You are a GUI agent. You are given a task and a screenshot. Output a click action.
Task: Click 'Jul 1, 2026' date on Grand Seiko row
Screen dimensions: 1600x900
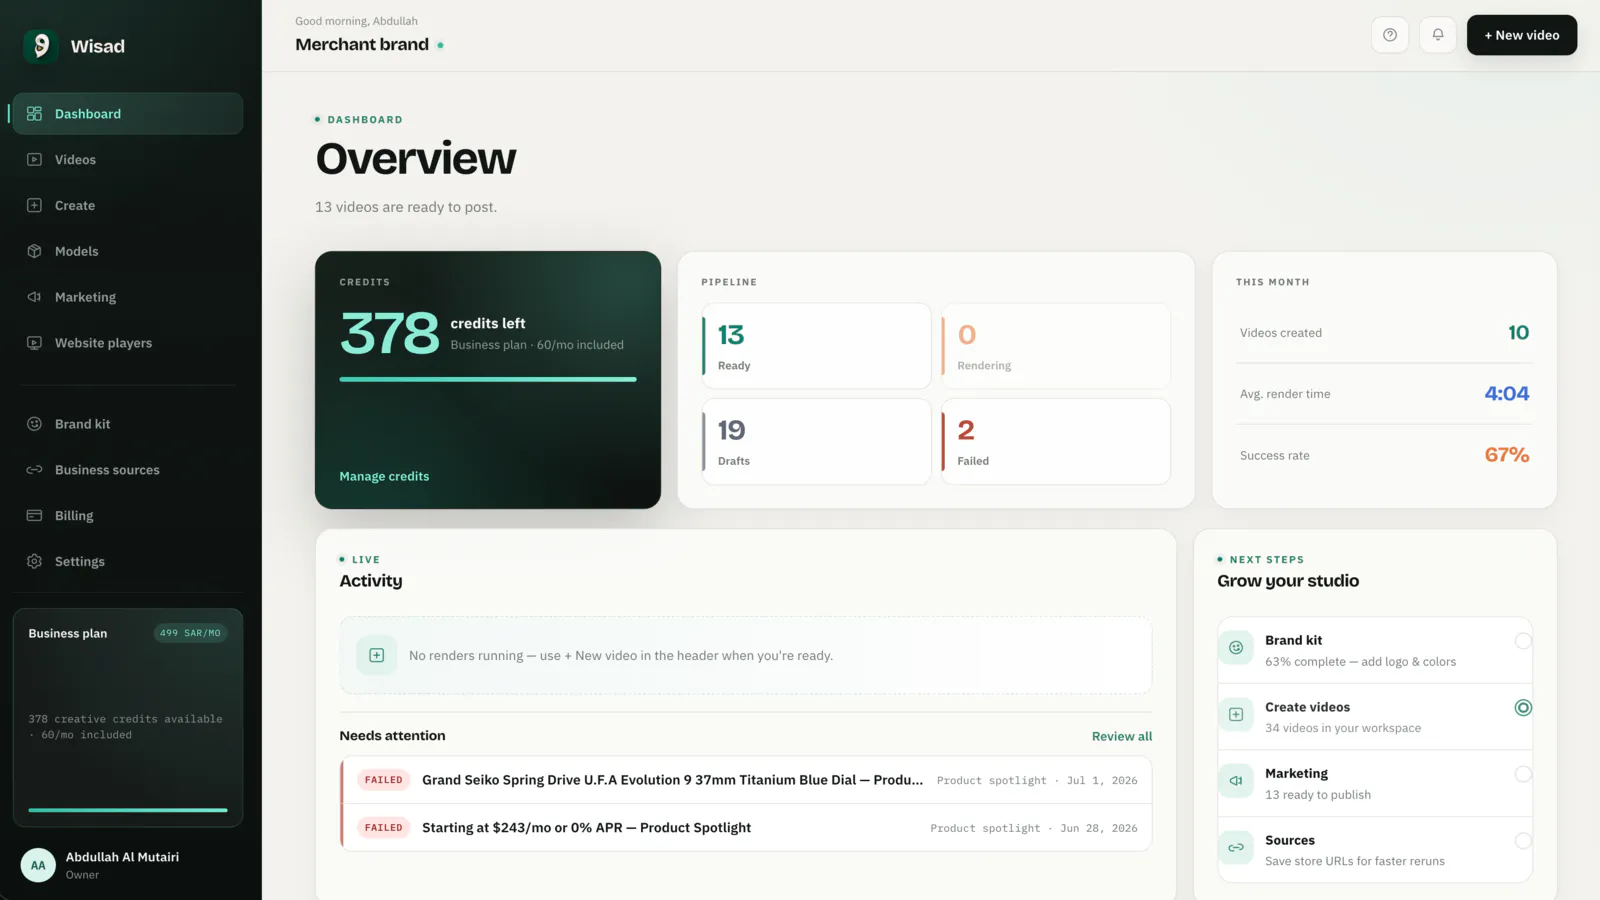(x=1102, y=781)
